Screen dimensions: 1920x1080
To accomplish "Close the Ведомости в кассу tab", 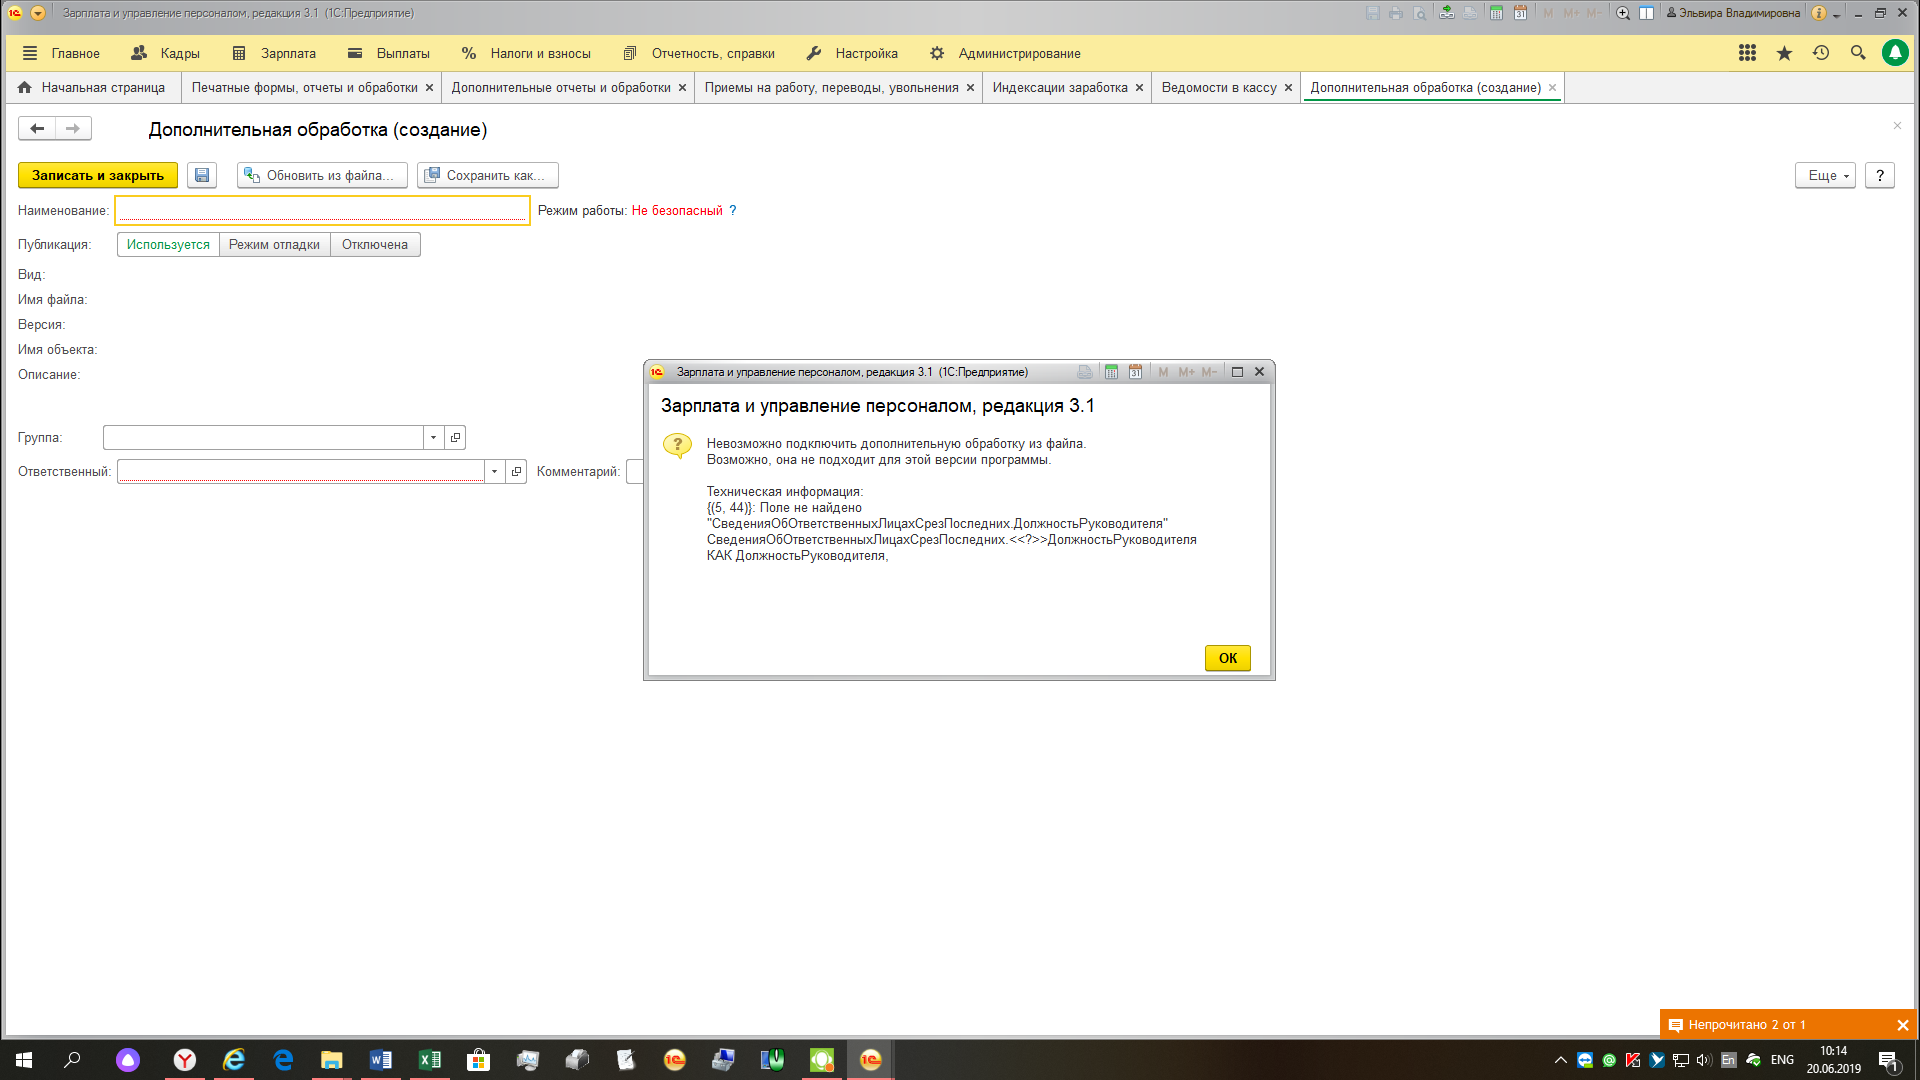I will [x=1288, y=88].
